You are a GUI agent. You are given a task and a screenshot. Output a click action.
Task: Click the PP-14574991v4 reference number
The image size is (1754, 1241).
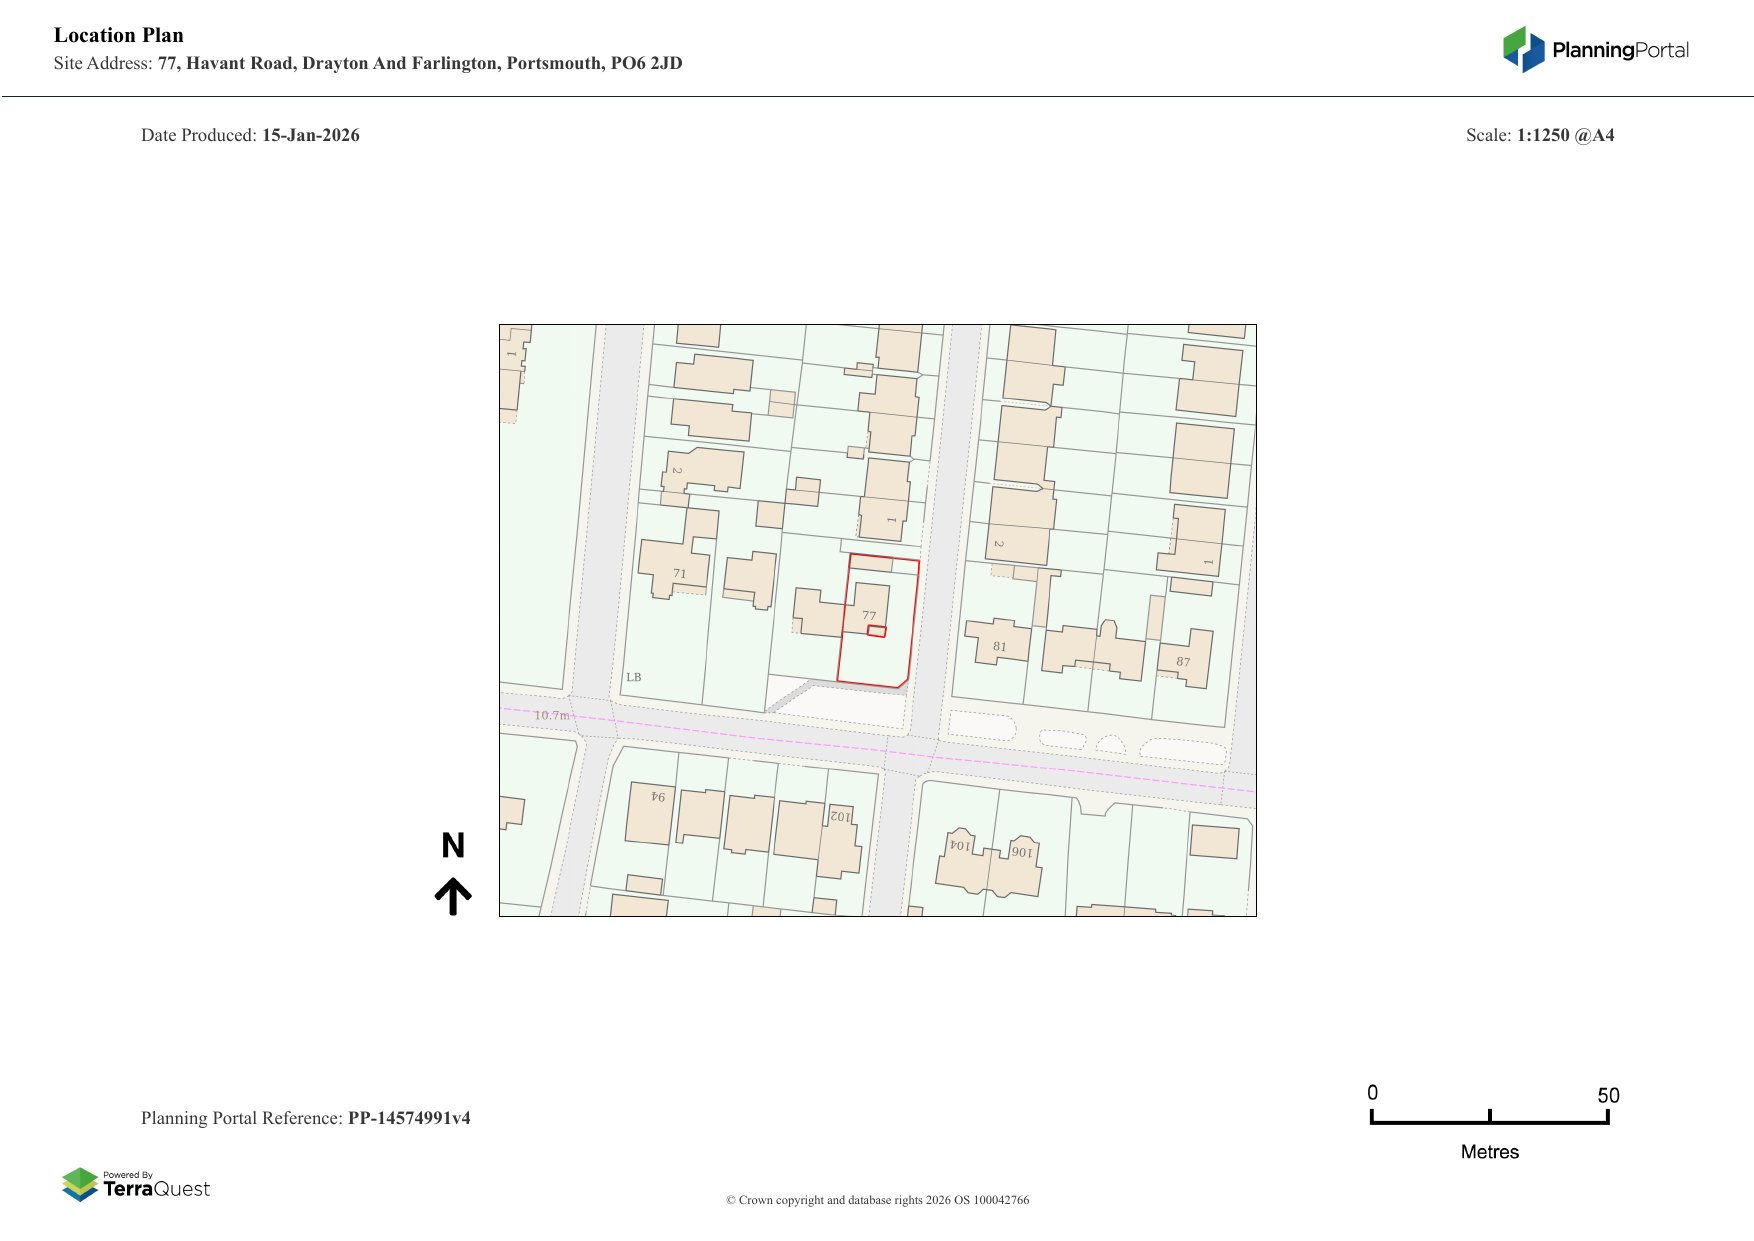click(409, 1118)
